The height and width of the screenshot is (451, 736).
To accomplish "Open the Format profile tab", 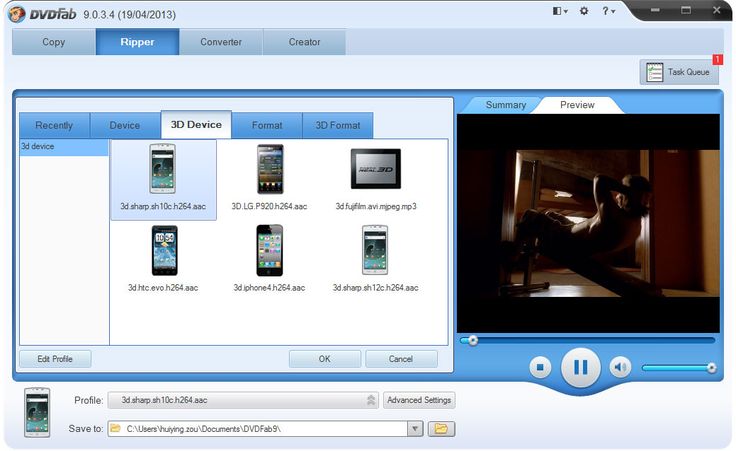I will tap(267, 125).
